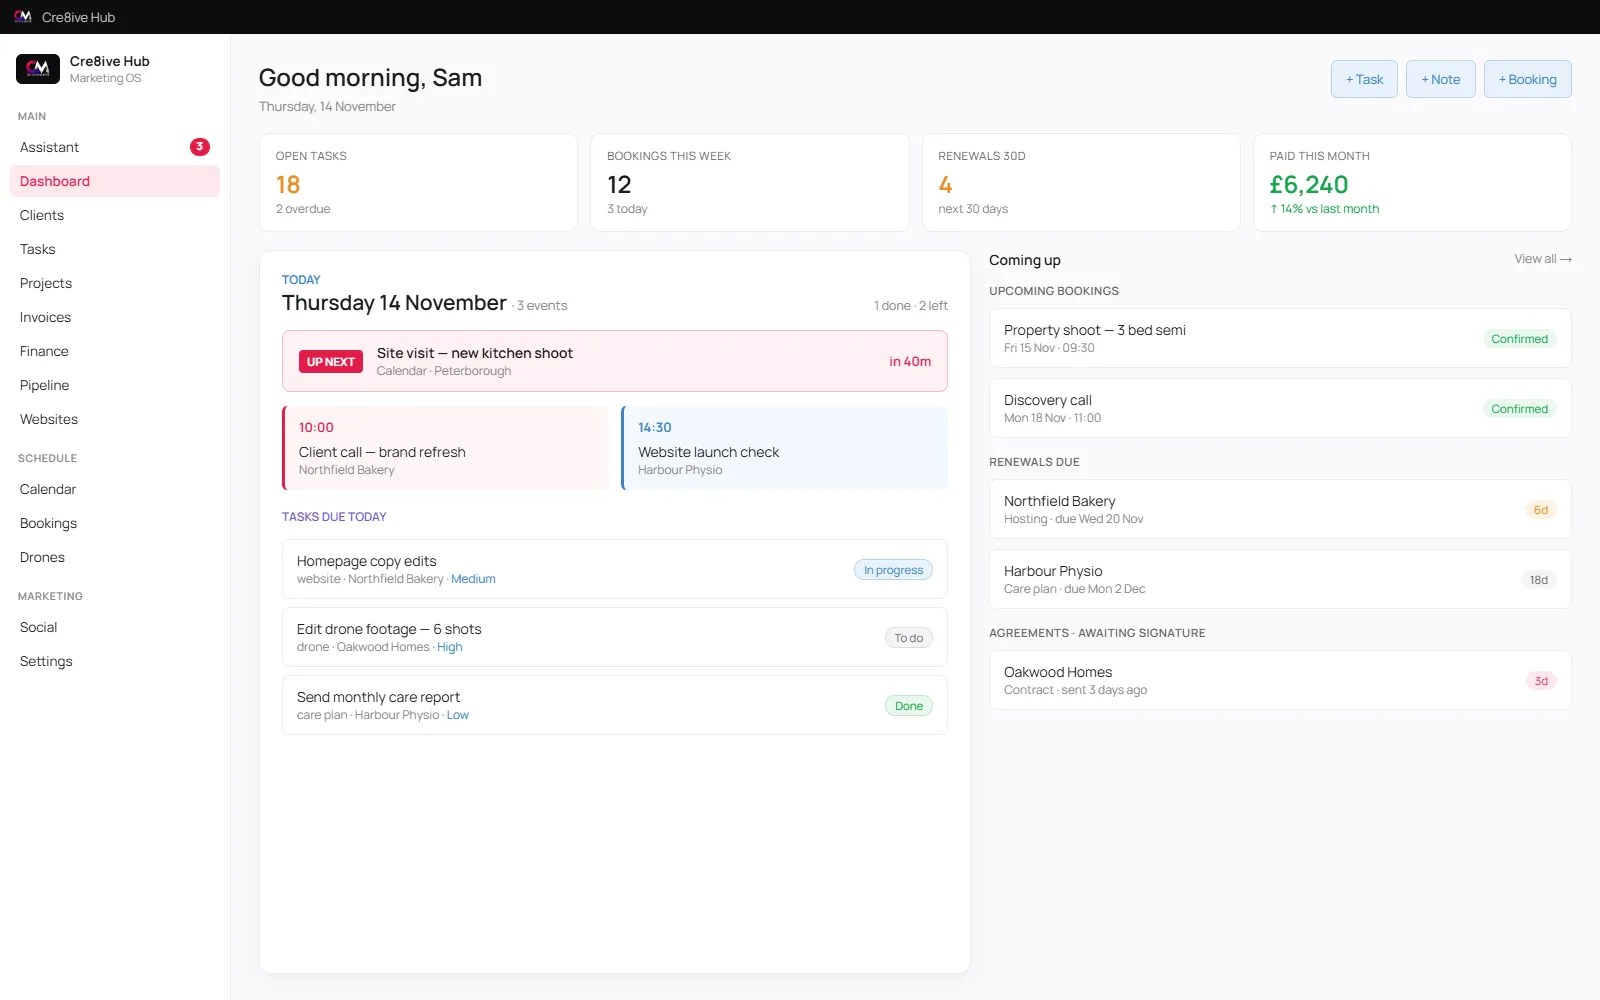Go to the Dashboard section
Image resolution: width=1600 pixels, height=1000 pixels.
115,181
